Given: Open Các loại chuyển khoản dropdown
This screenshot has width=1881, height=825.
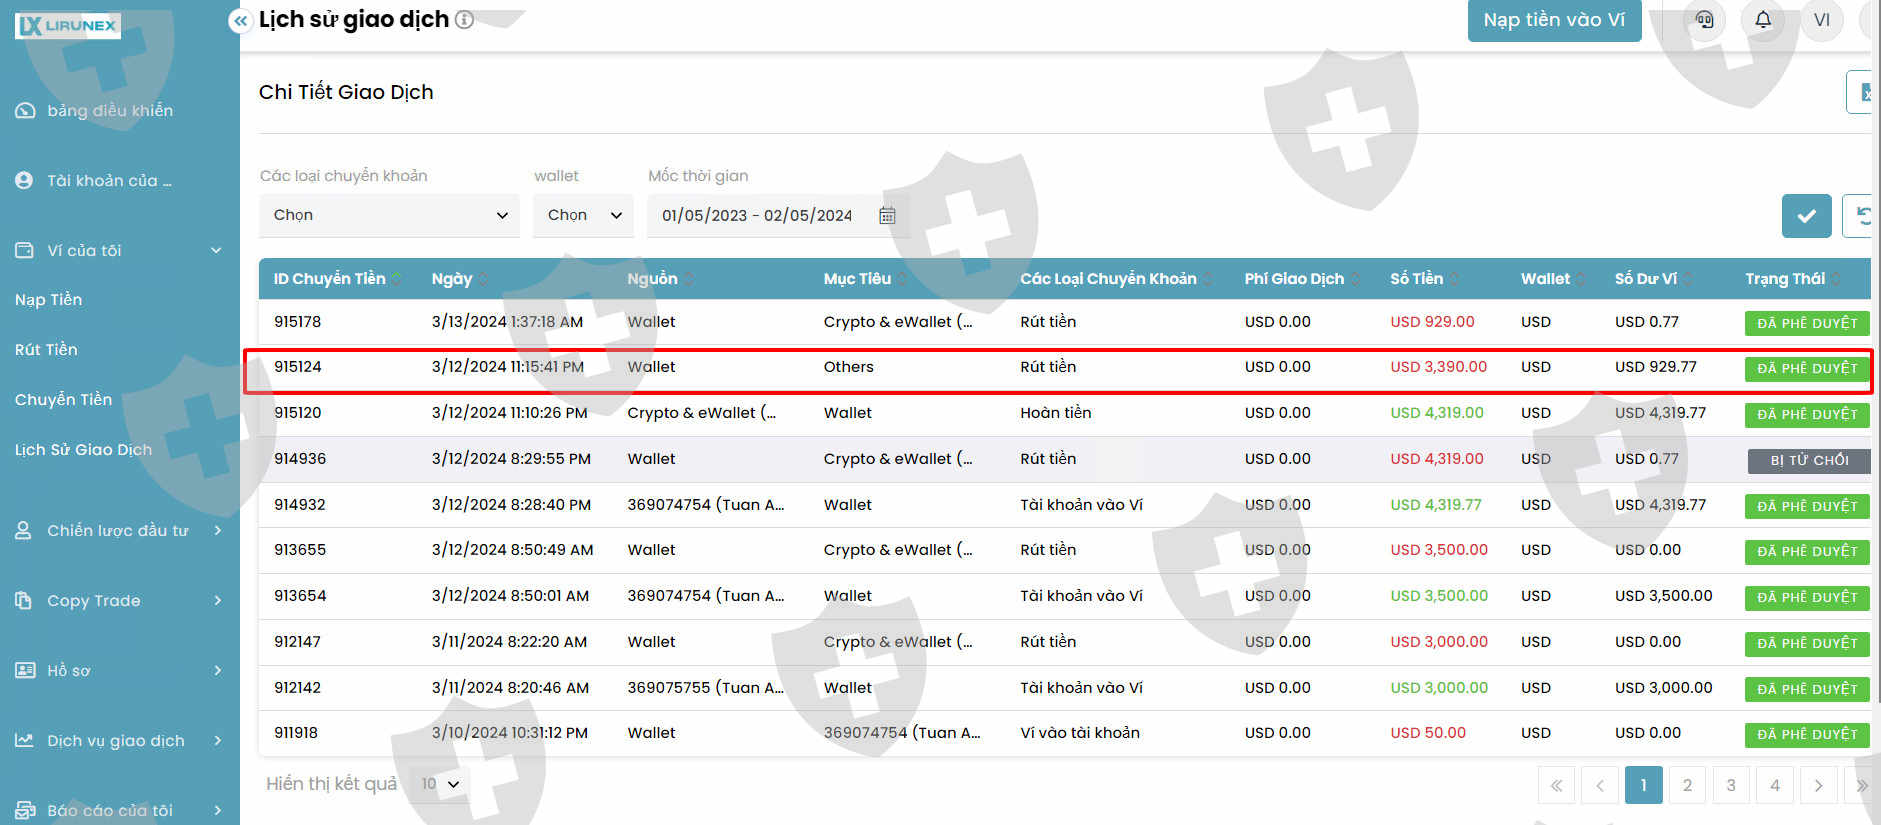Looking at the screenshot, I should (389, 215).
